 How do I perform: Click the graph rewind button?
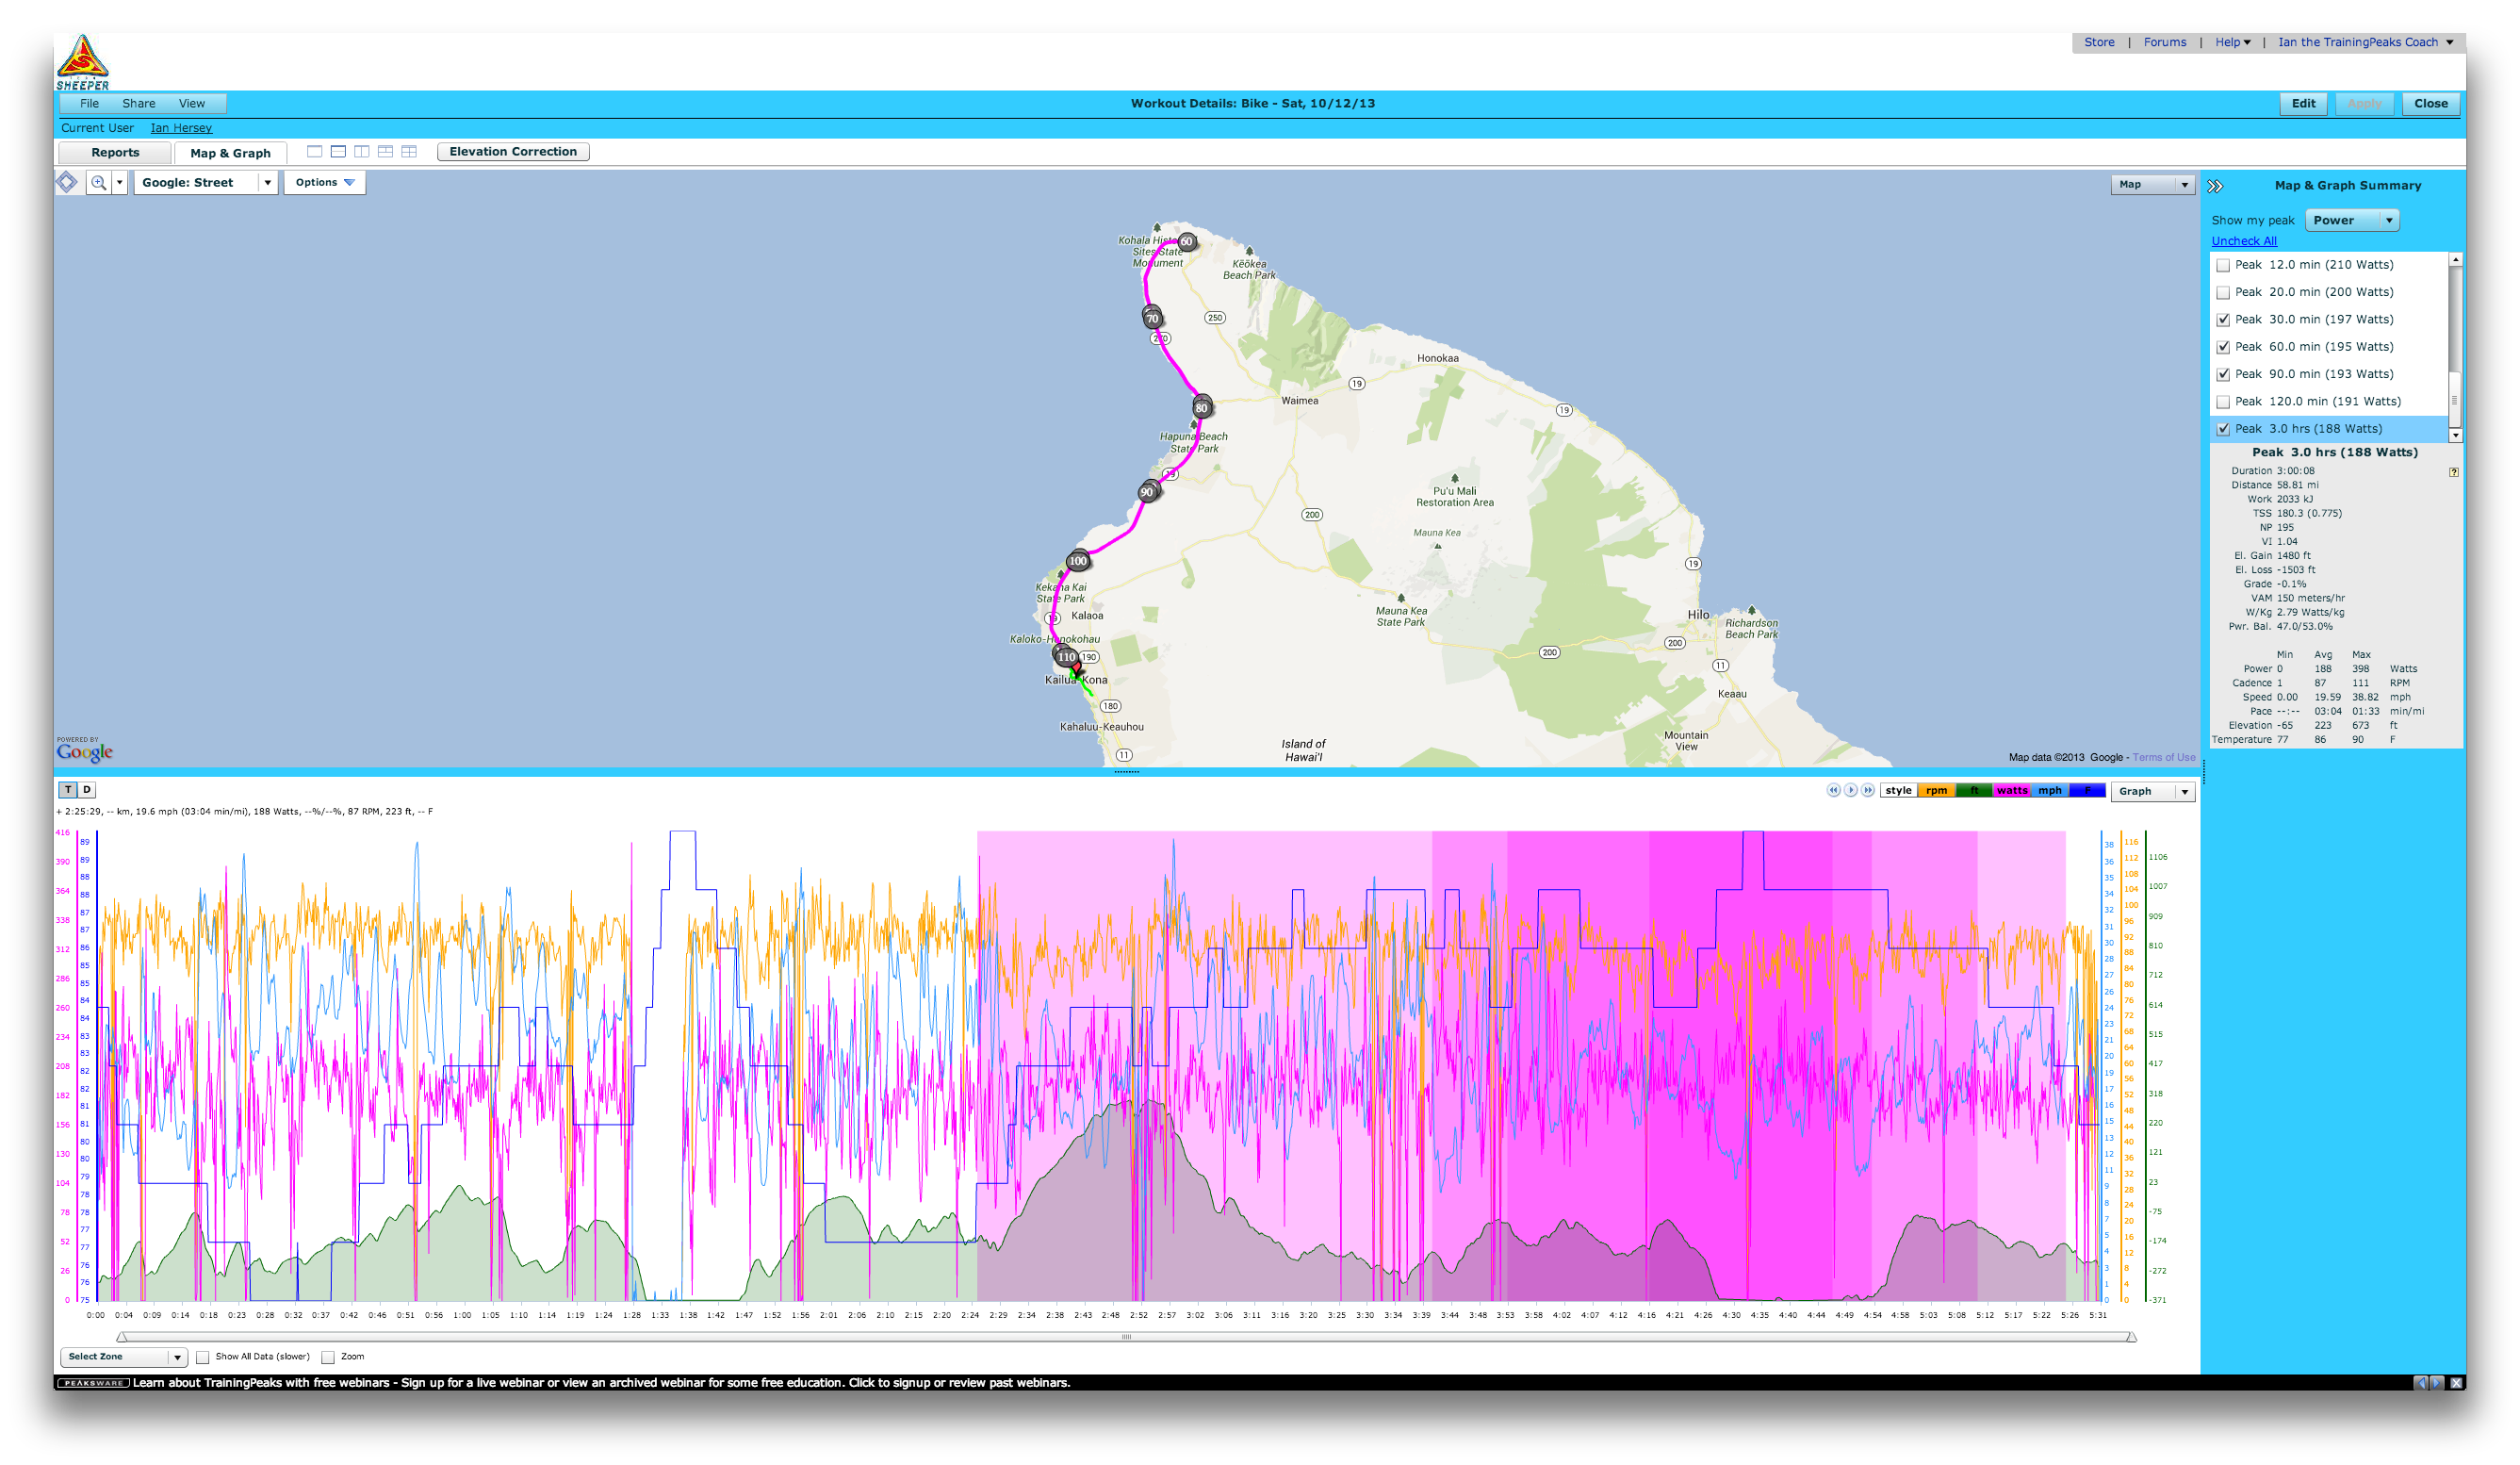coord(1833,790)
